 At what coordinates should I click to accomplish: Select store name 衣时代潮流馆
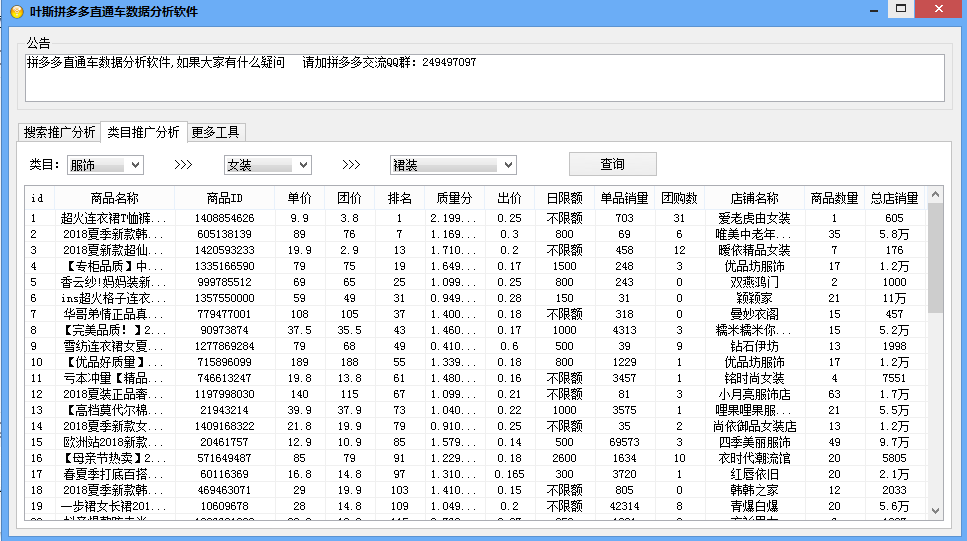tap(754, 458)
